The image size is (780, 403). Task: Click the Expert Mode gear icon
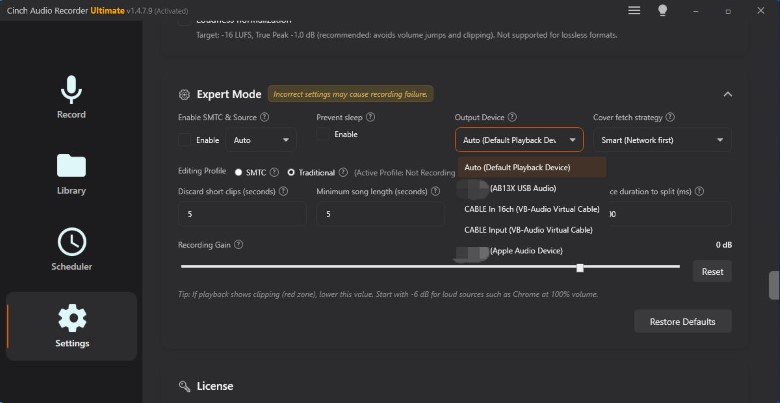(x=184, y=95)
